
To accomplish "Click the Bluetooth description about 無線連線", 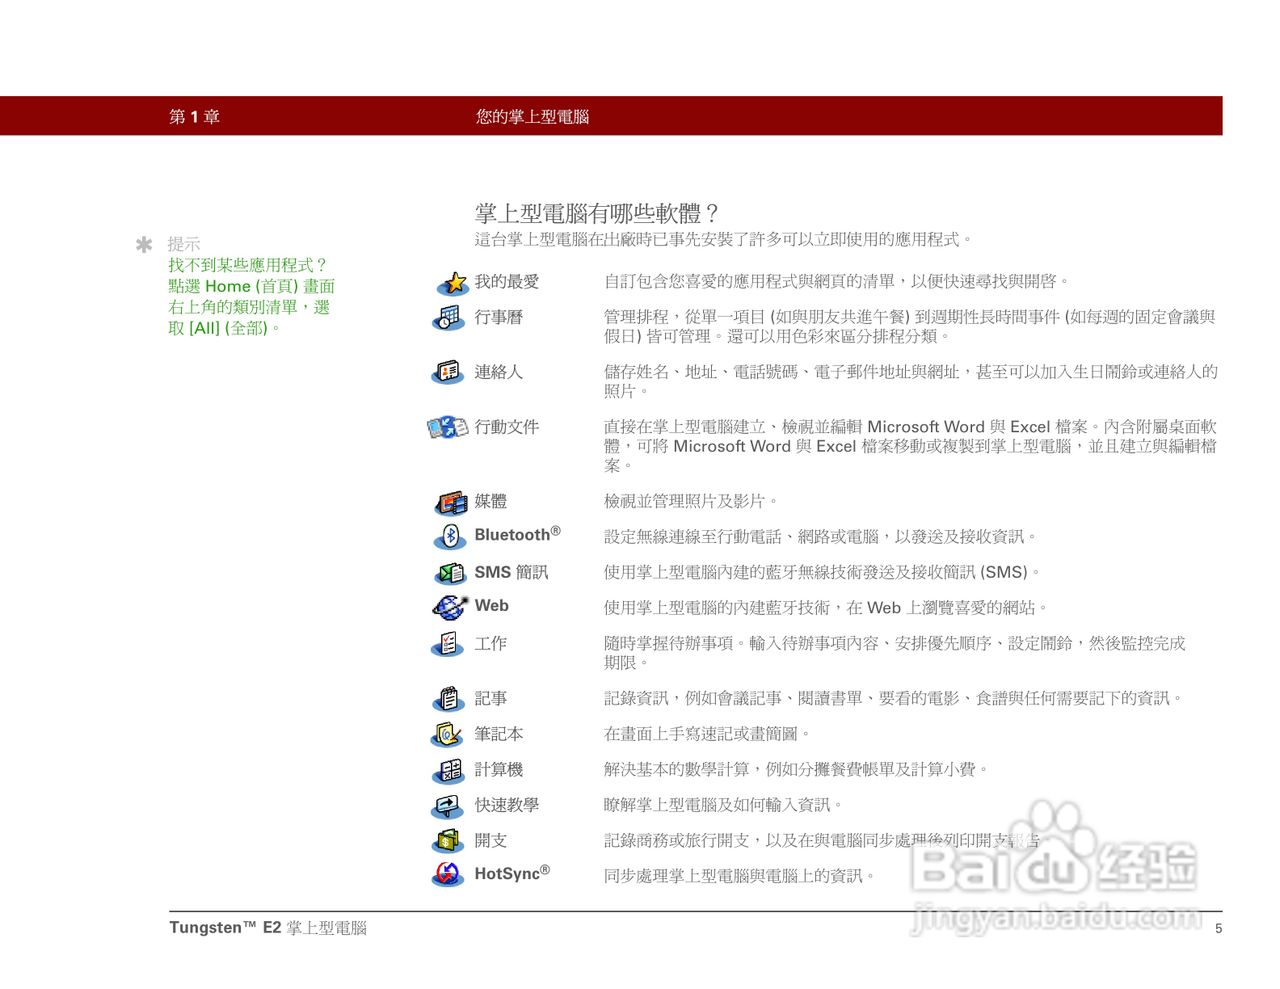I will [x=821, y=537].
